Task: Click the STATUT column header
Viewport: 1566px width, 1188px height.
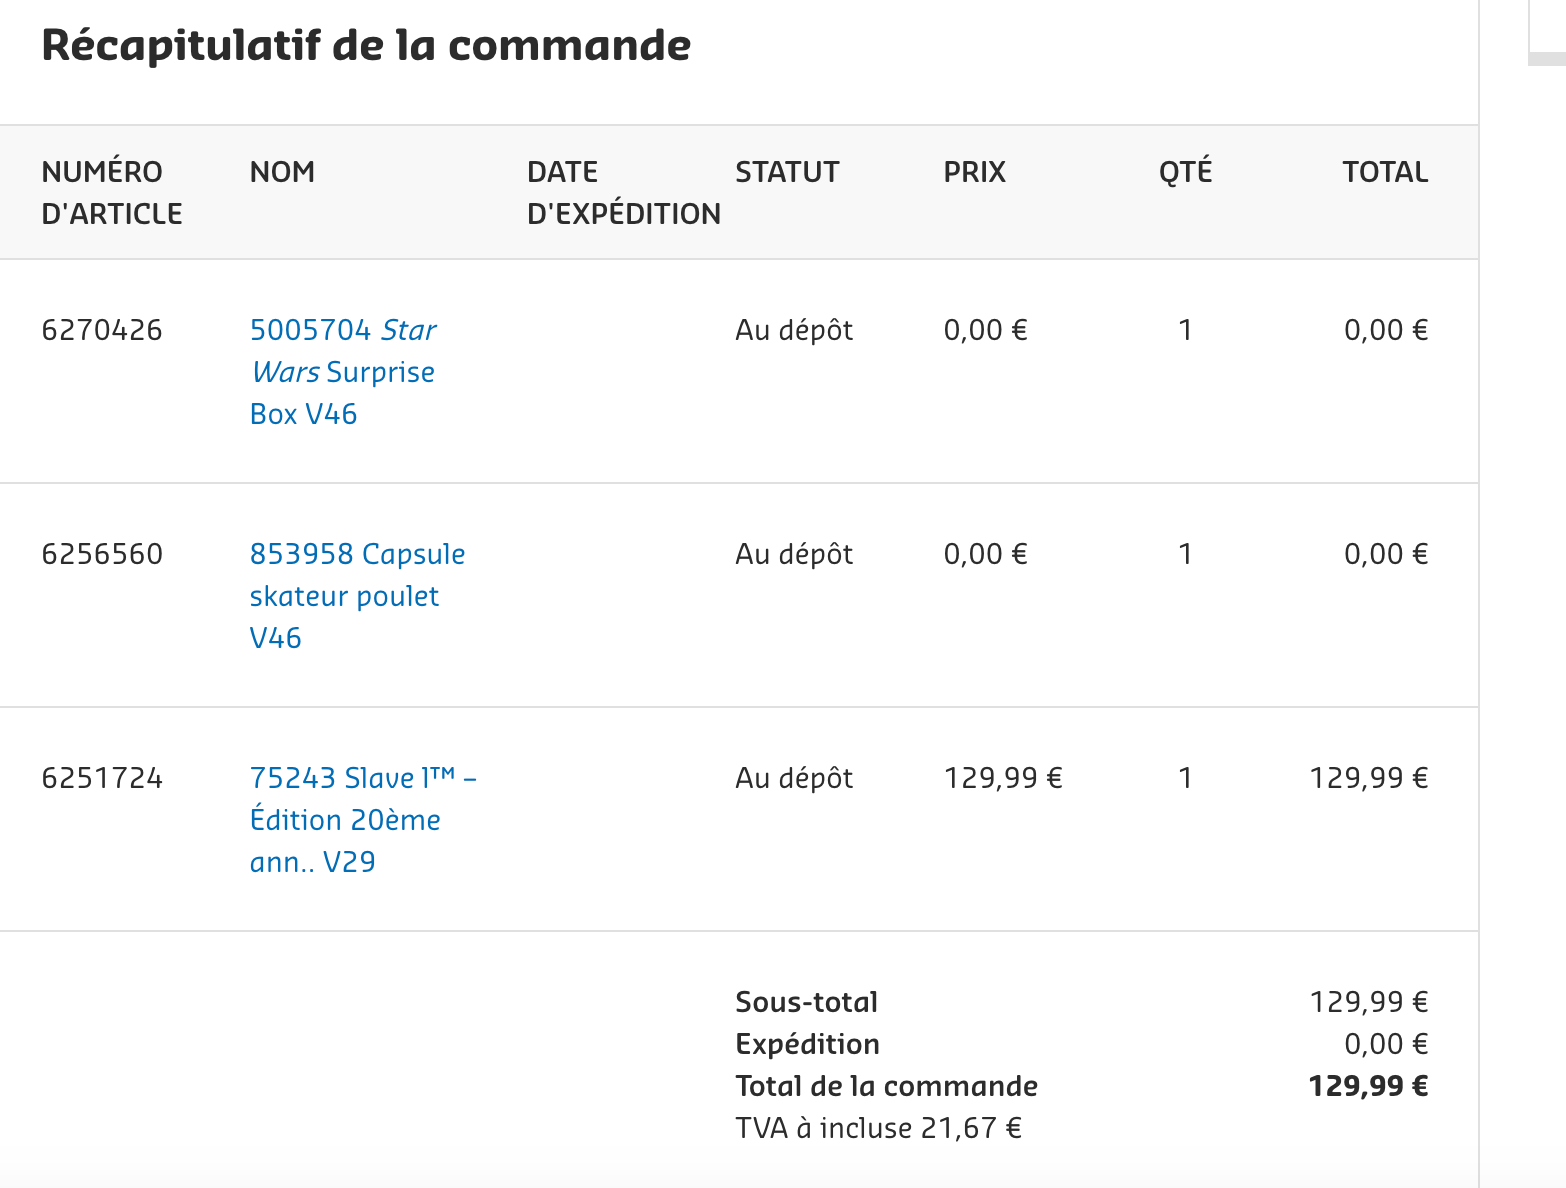Action: (x=787, y=172)
